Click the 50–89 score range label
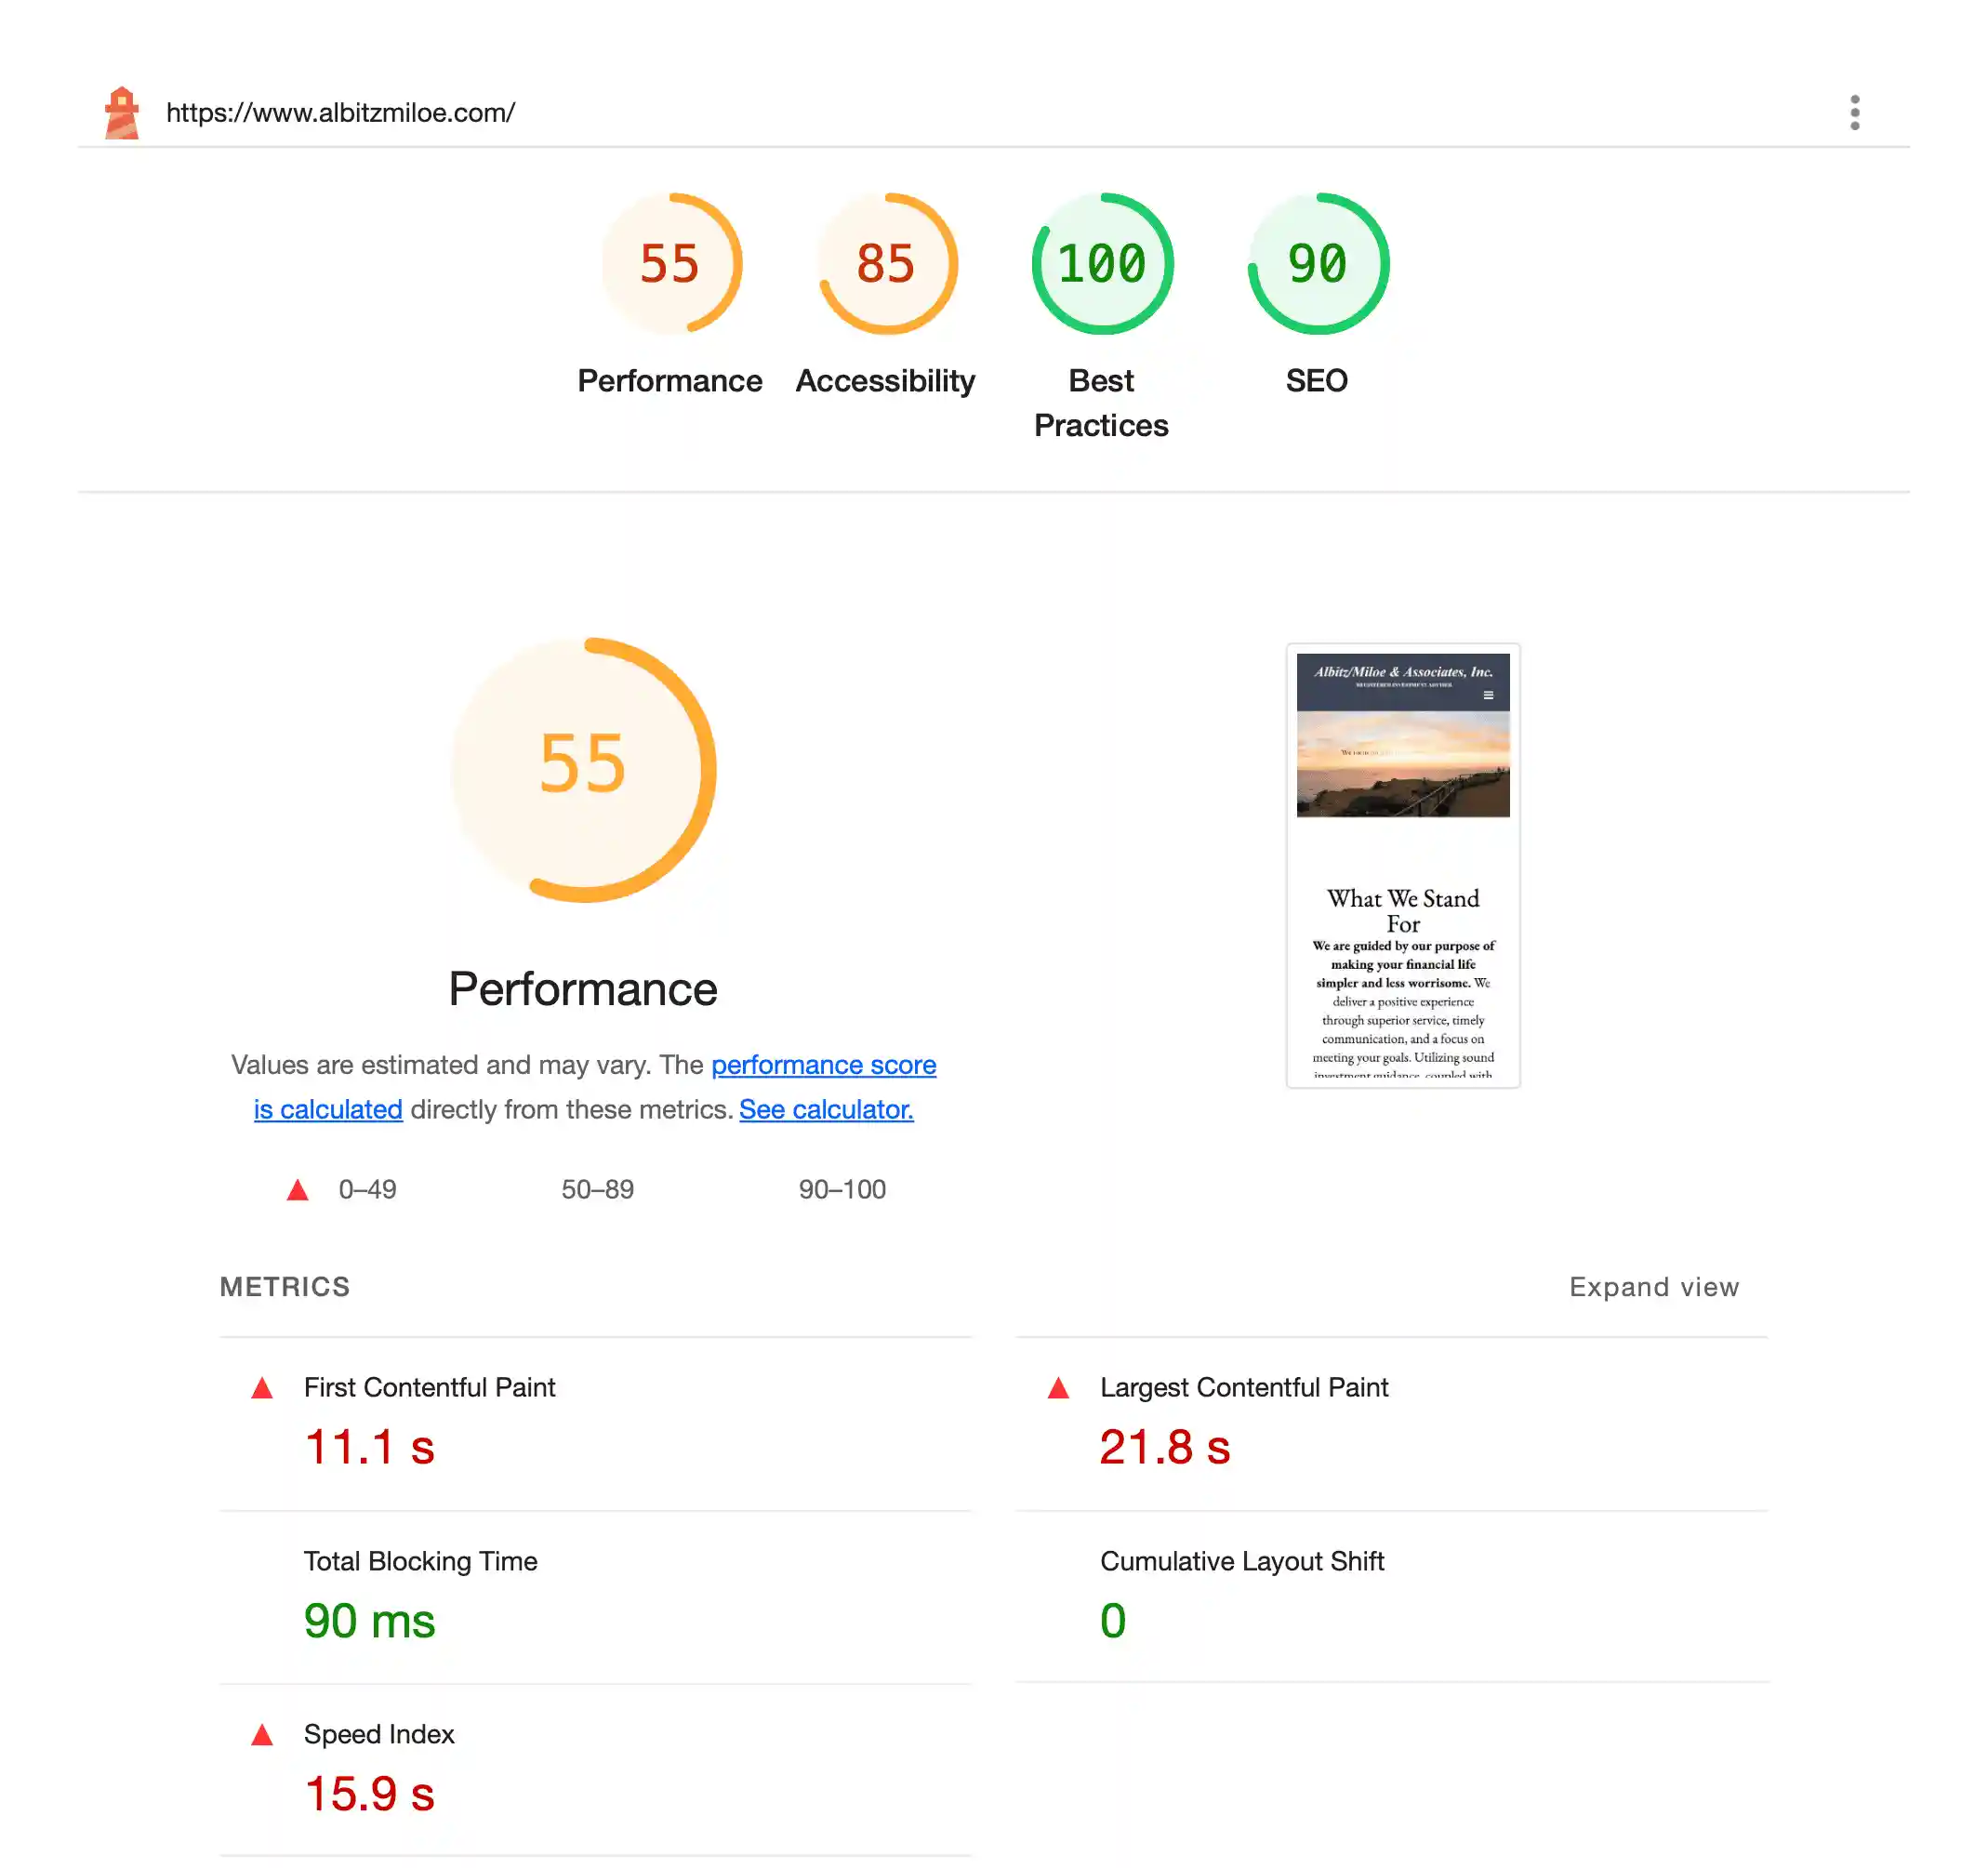This screenshot has height=1868, width=1988. tap(596, 1189)
